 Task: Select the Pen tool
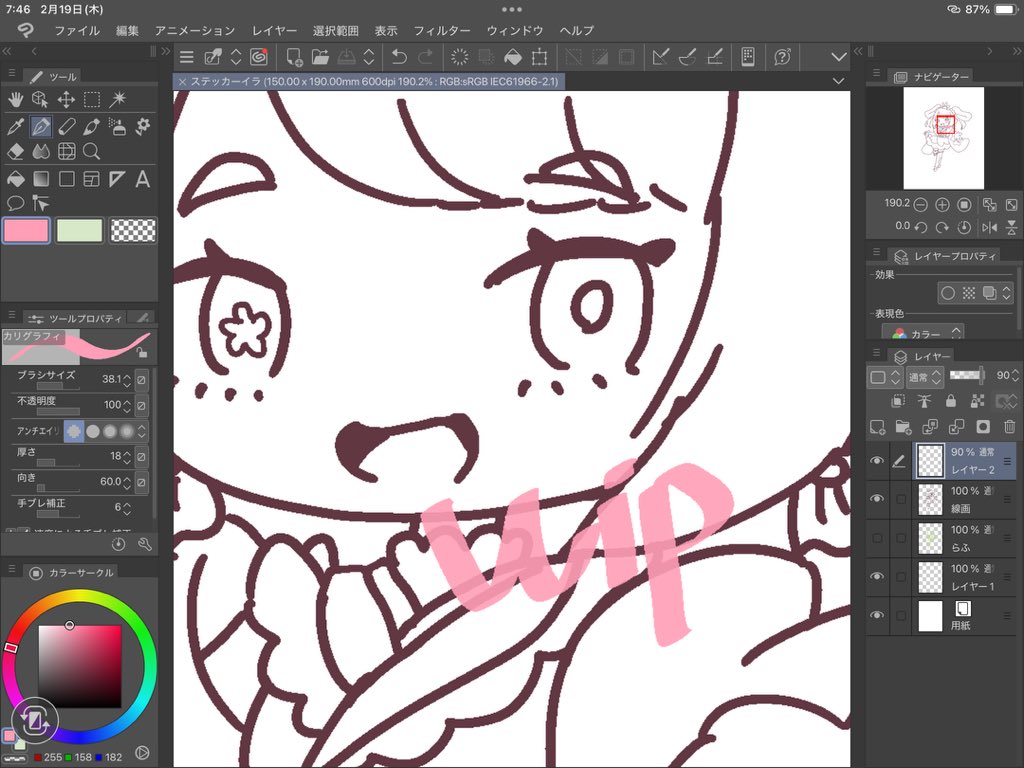click(x=40, y=126)
